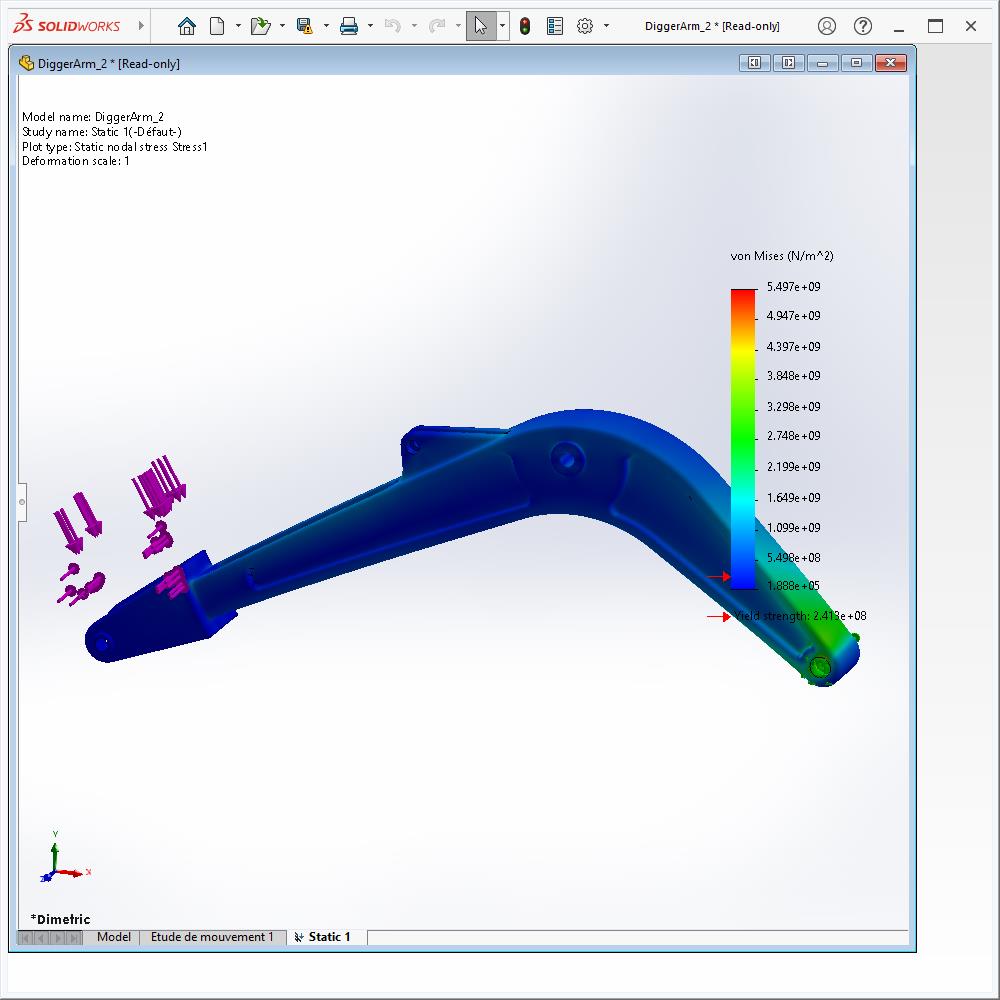
Task: Click the Home icon in toolbar
Action: tap(186, 26)
